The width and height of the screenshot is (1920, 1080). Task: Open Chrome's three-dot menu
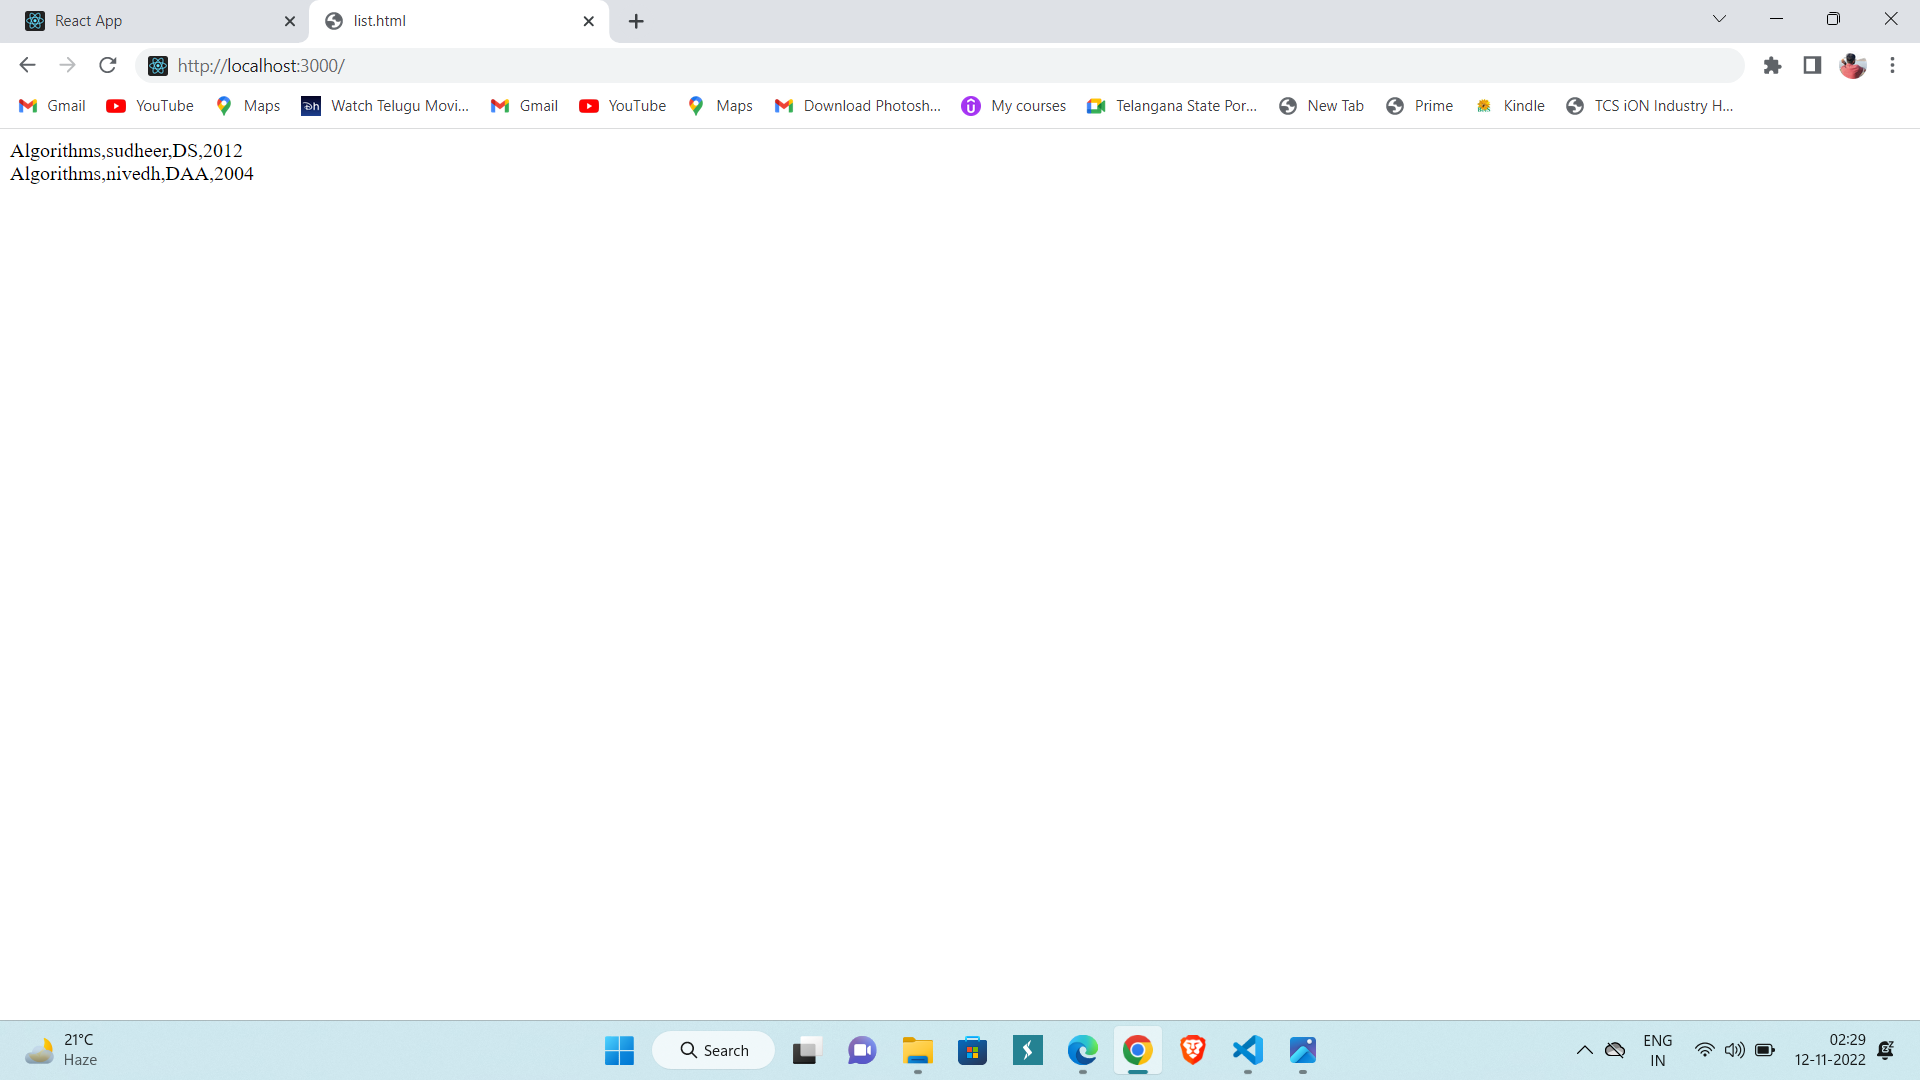coord(1892,66)
